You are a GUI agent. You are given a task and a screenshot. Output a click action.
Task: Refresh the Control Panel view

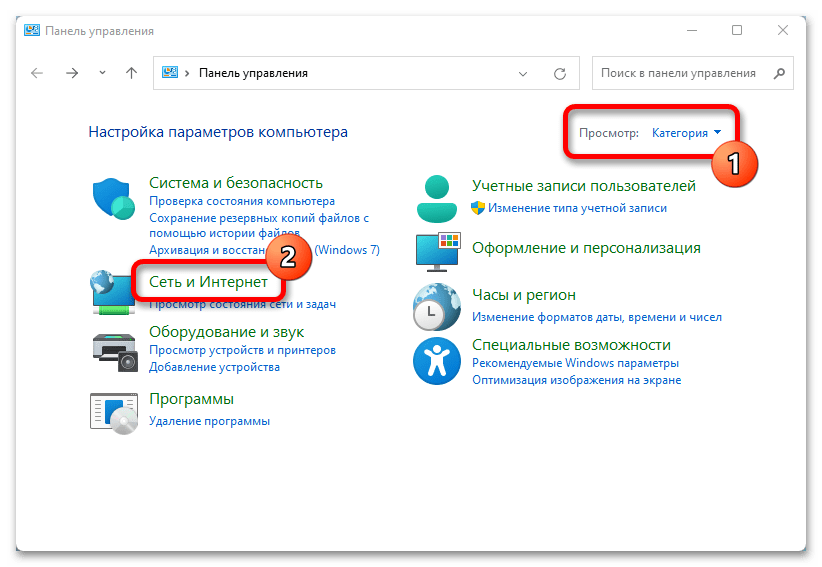(x=560, y=73)
